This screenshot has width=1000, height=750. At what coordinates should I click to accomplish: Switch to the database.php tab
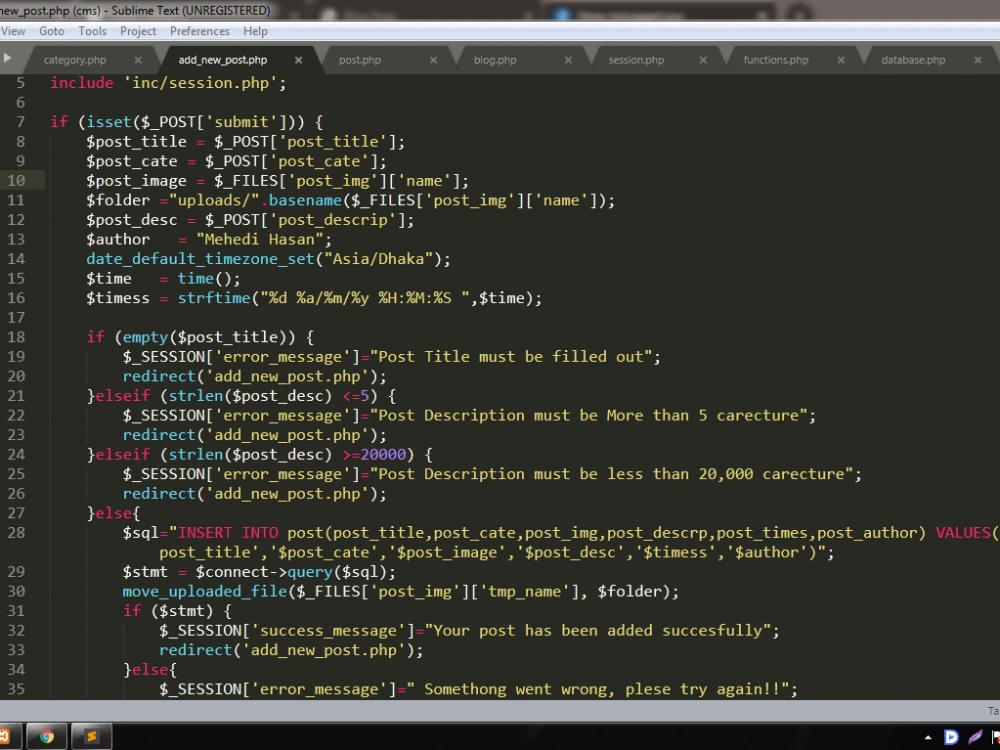(x=913, y=60)
